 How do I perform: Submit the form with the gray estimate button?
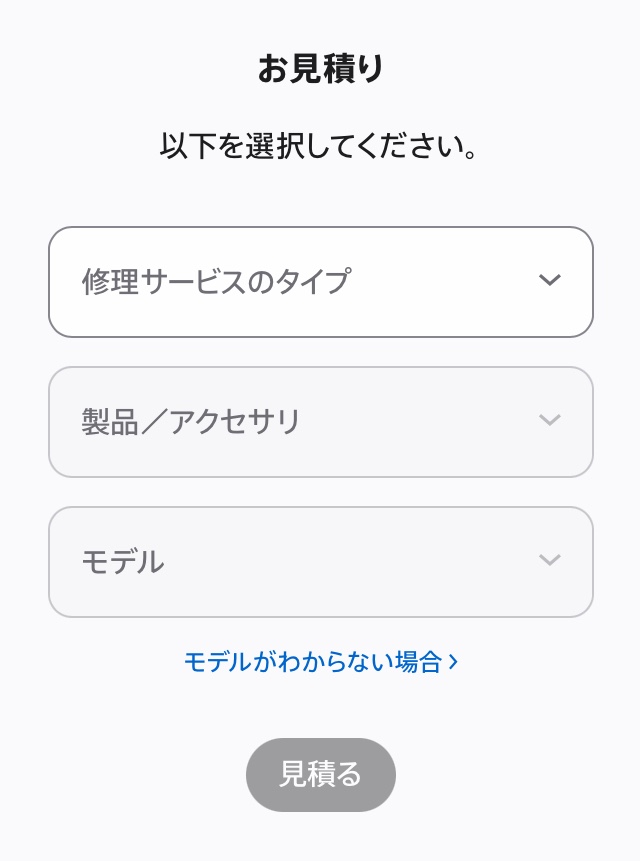tap(320, 775)
